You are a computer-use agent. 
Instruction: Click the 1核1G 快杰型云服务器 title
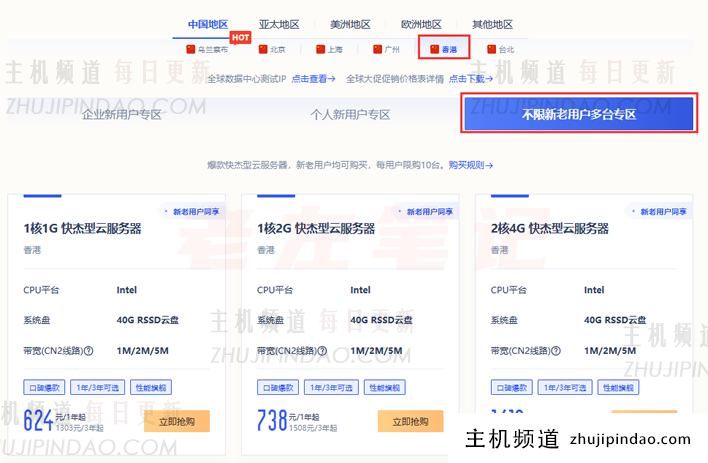tap(83, 229)
